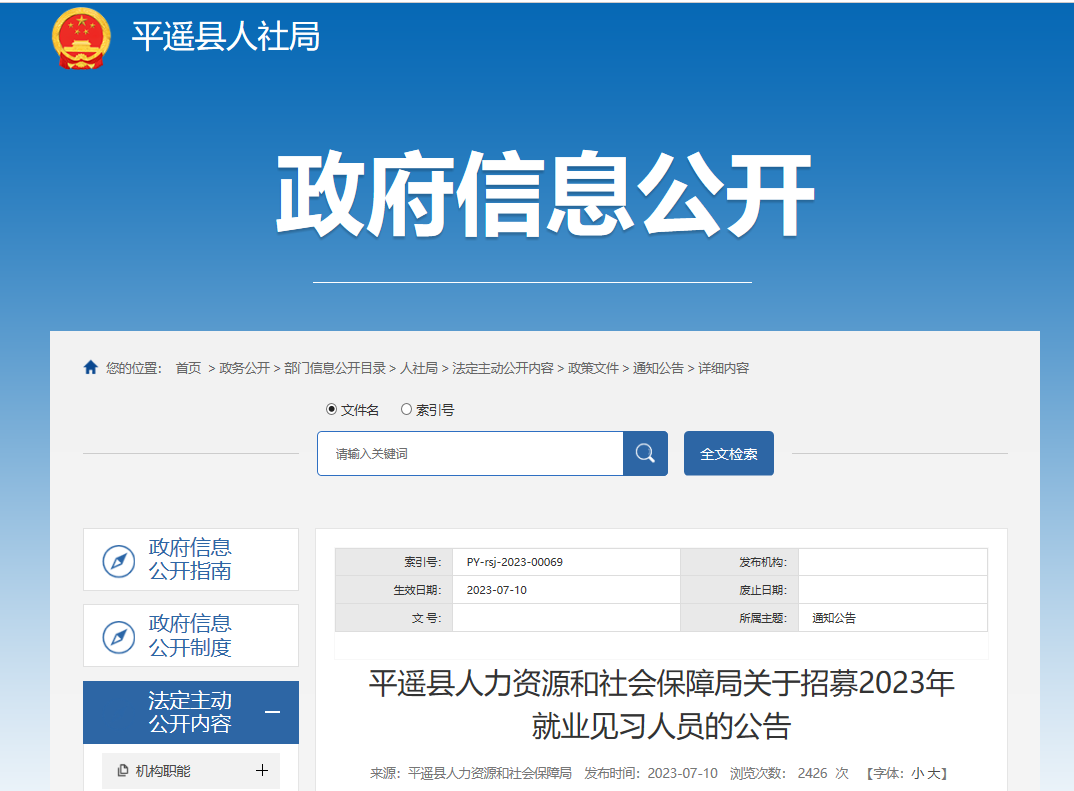This screenshot has width=1074, height=791.
Task: Navigate to 人社局 breadcrumb link
Action: coord(419,368)
